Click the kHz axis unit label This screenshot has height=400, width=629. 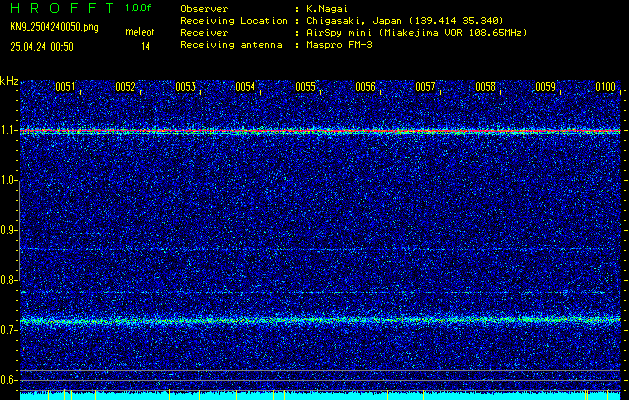click(x=9, y=81)
